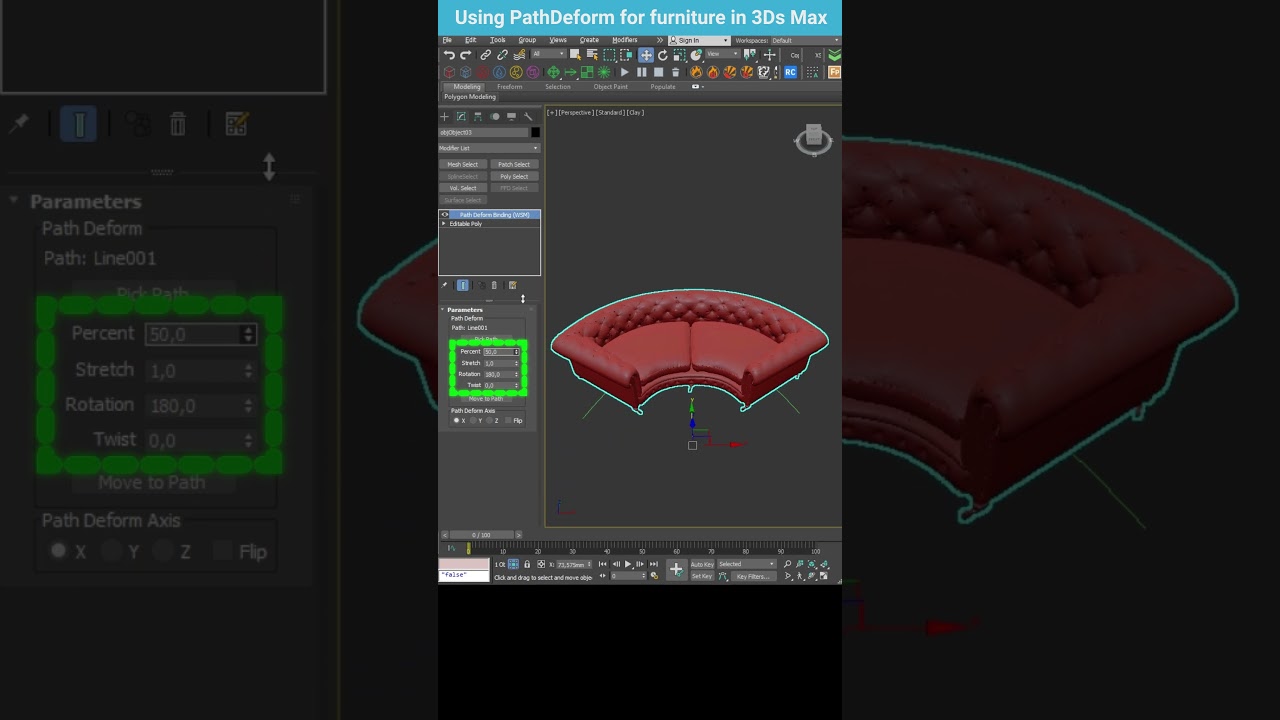1280x720 pixels.
Task: Switch to the Modify panel tab
Action: coord(461,117)
